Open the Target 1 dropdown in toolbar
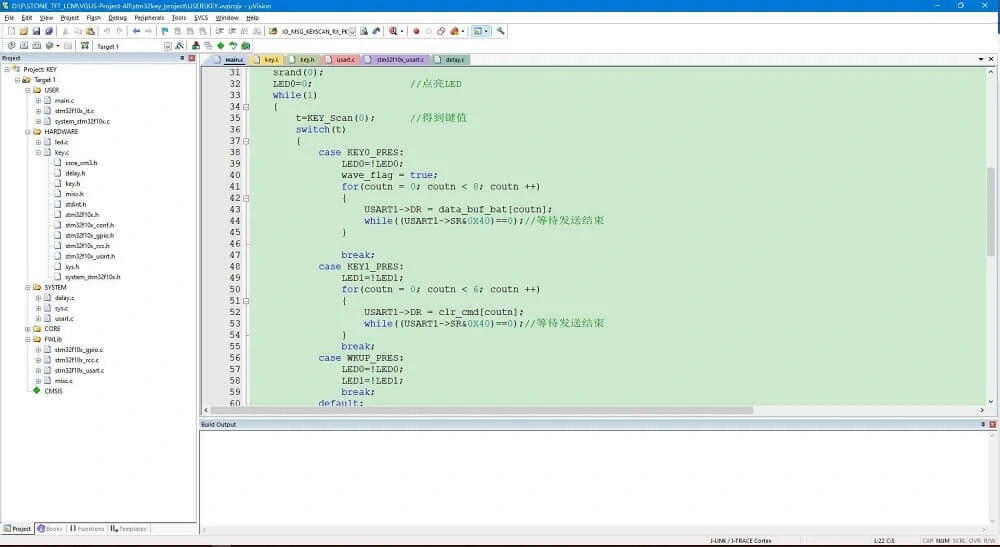Viewport: 1000px width, 547px height. coord(168,46)
